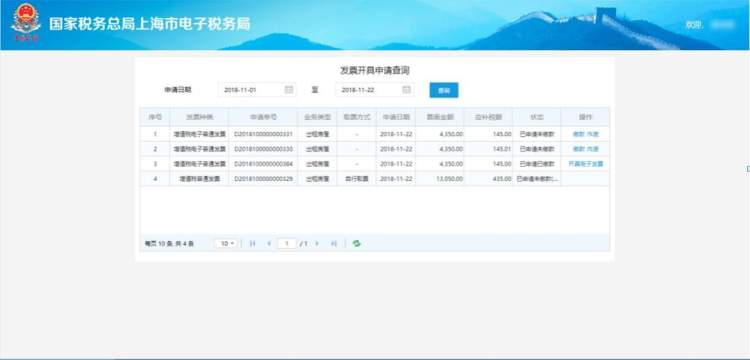Select application number ending 329 in row 4
The height and width of the screenshot is (360, 750).
pos(264,179)
